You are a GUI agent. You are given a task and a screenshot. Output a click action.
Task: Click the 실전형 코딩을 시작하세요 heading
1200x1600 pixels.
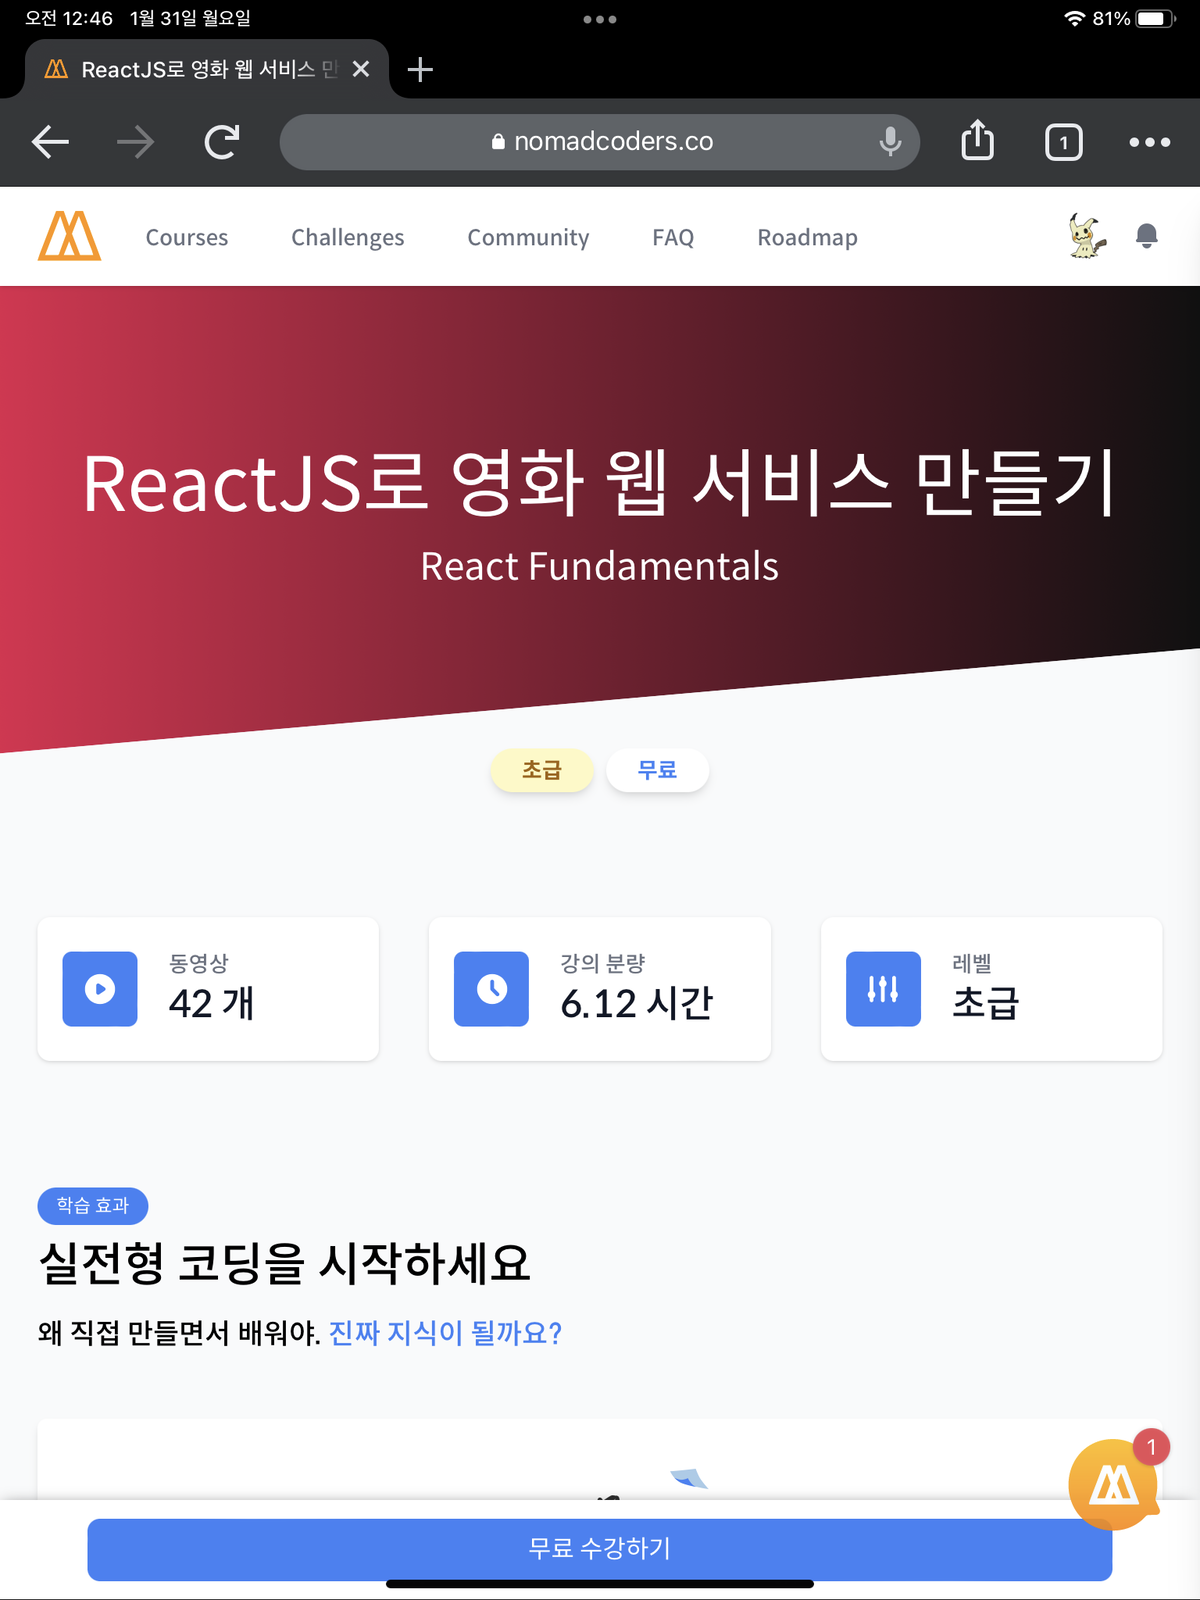(284, 1263)
